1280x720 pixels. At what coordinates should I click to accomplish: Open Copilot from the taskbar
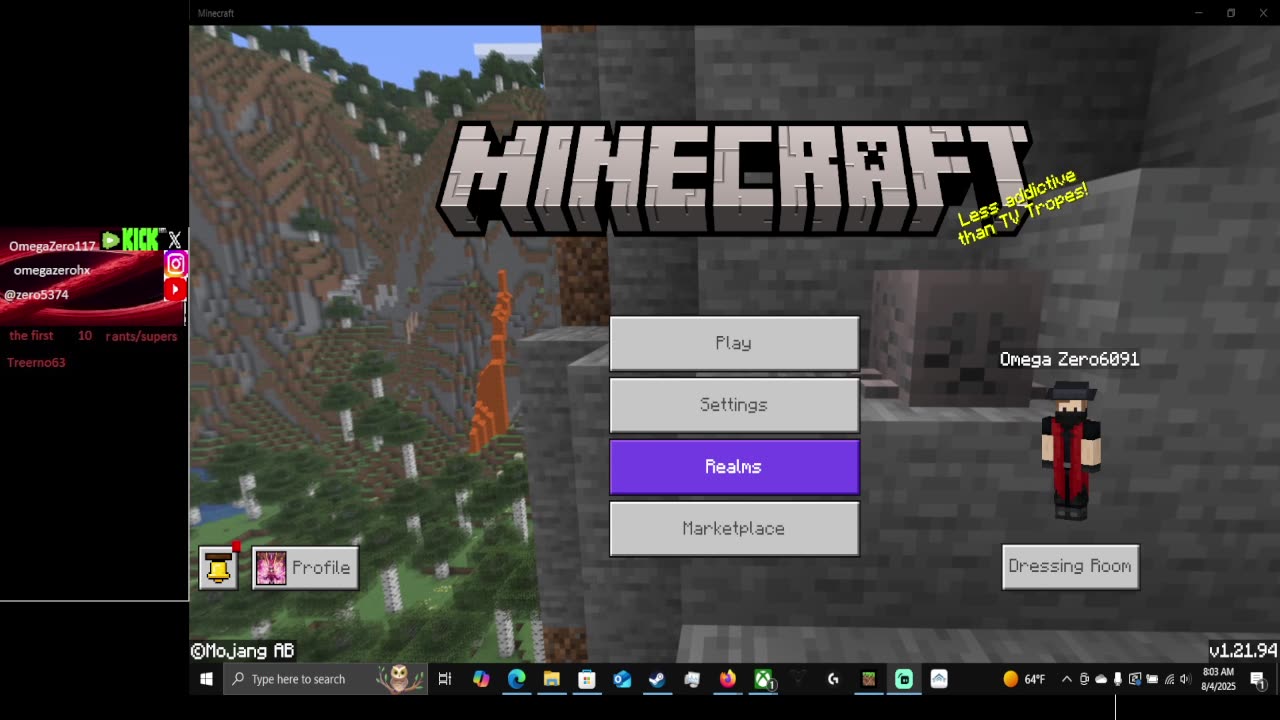(481, 679)
